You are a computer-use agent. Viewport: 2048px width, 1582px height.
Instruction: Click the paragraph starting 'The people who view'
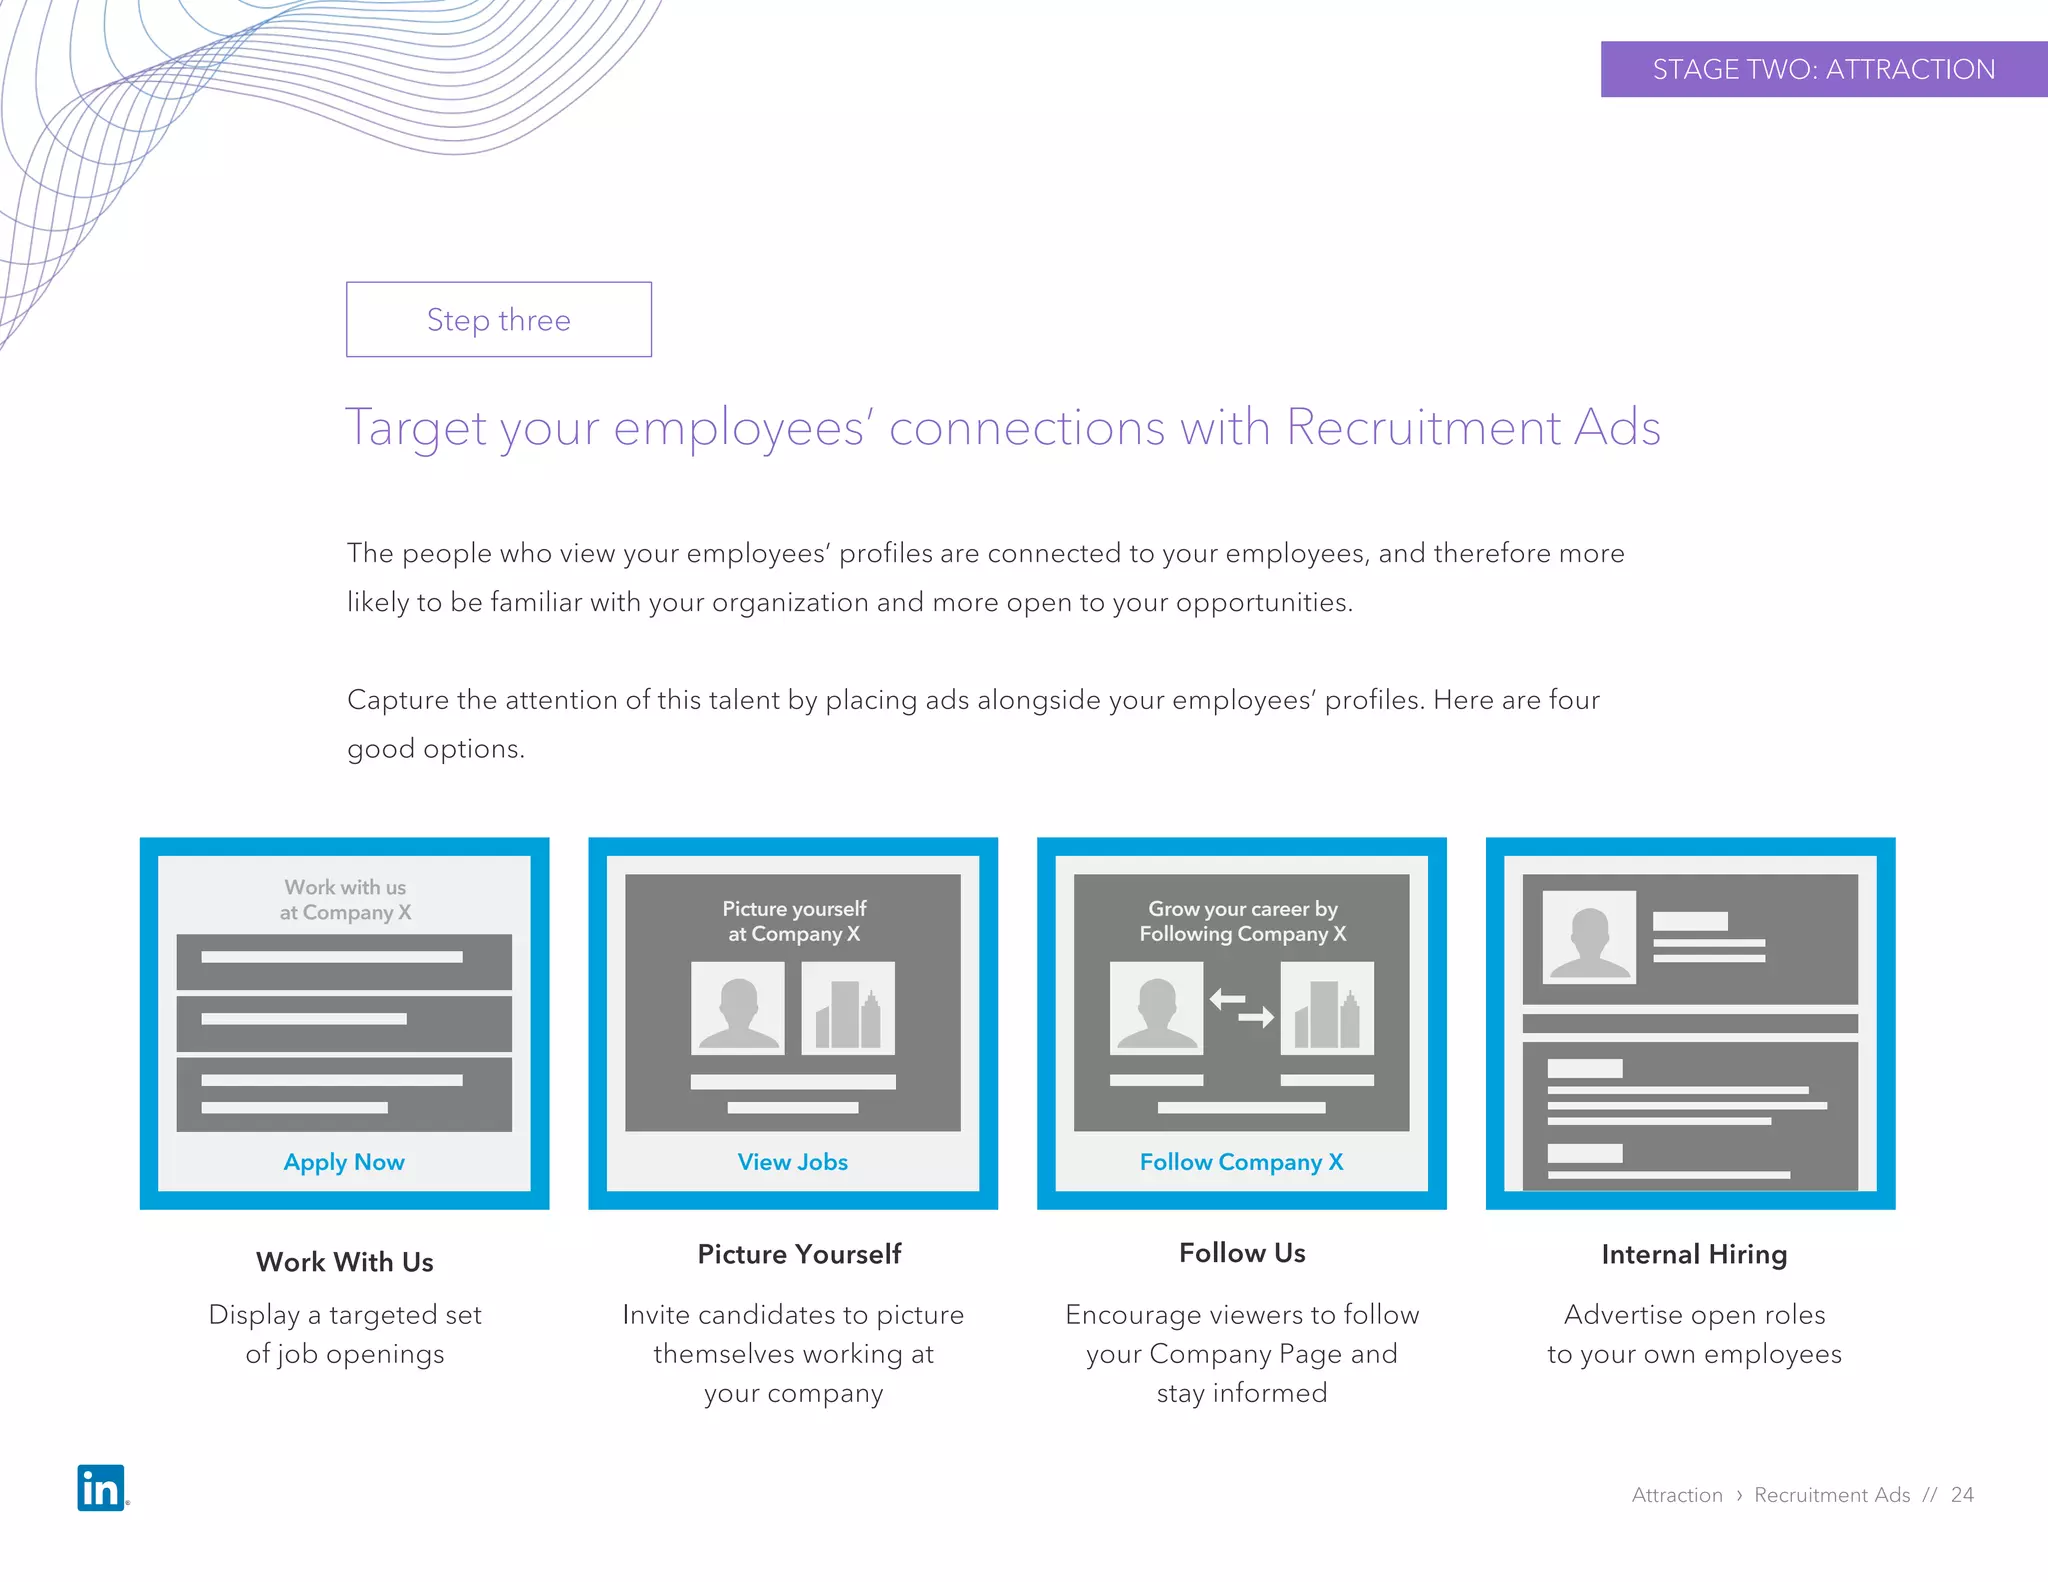click(985, 577)
